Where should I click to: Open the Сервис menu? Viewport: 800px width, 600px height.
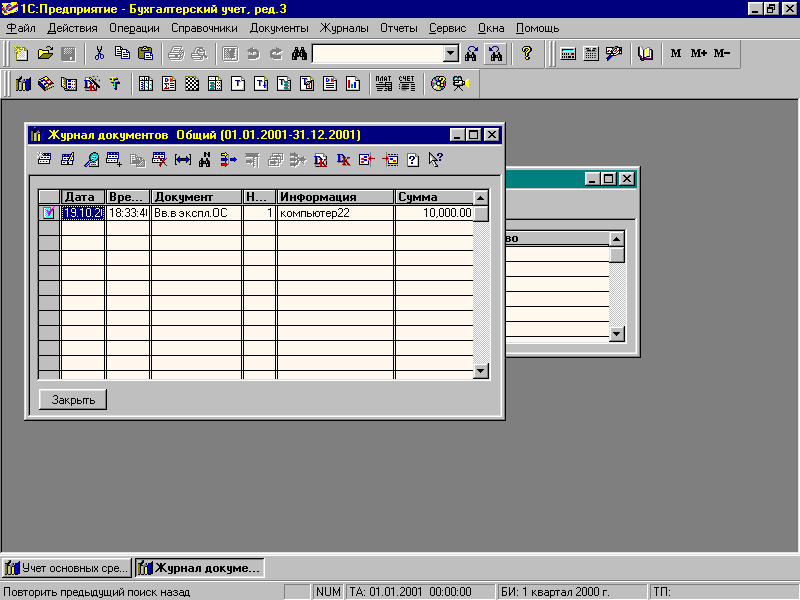[447, 28]
